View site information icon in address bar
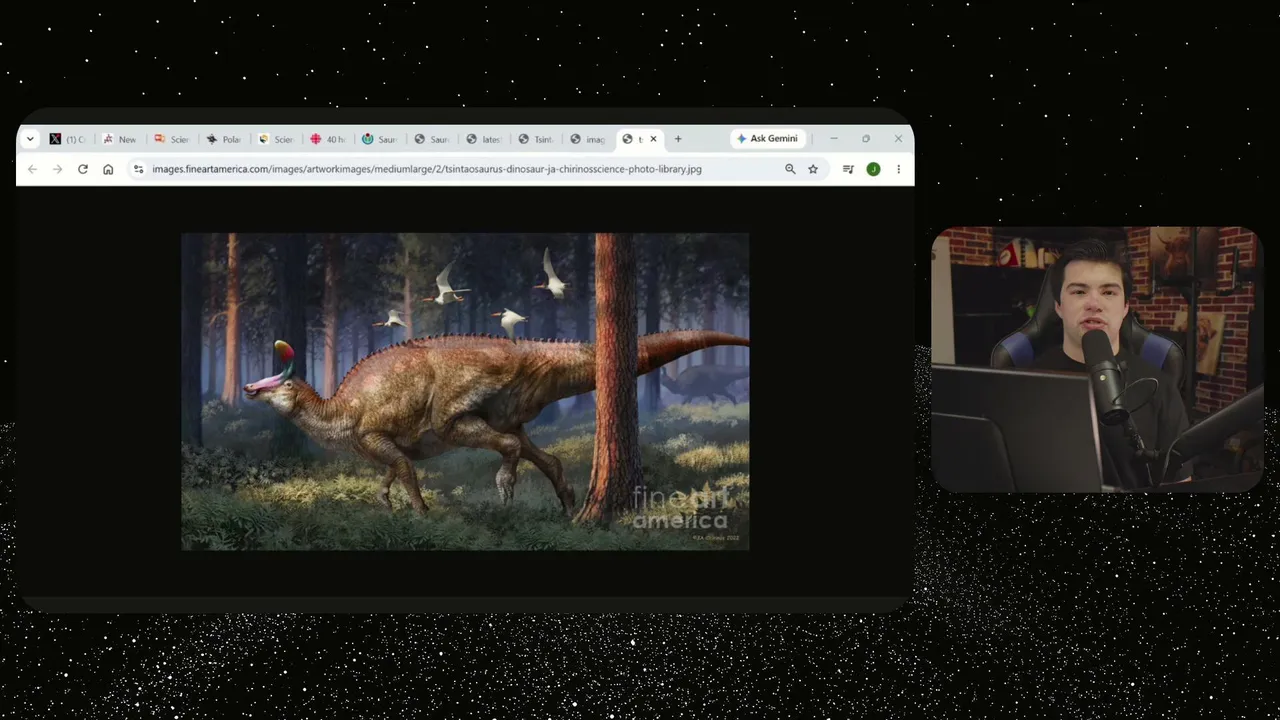The image size is (1280, 720). [139, 169]
